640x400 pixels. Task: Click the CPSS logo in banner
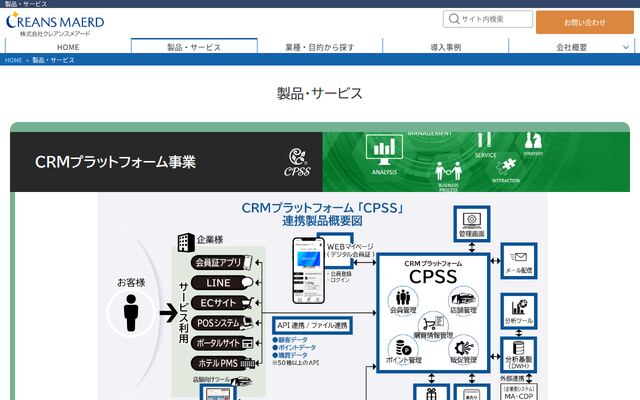297,162
